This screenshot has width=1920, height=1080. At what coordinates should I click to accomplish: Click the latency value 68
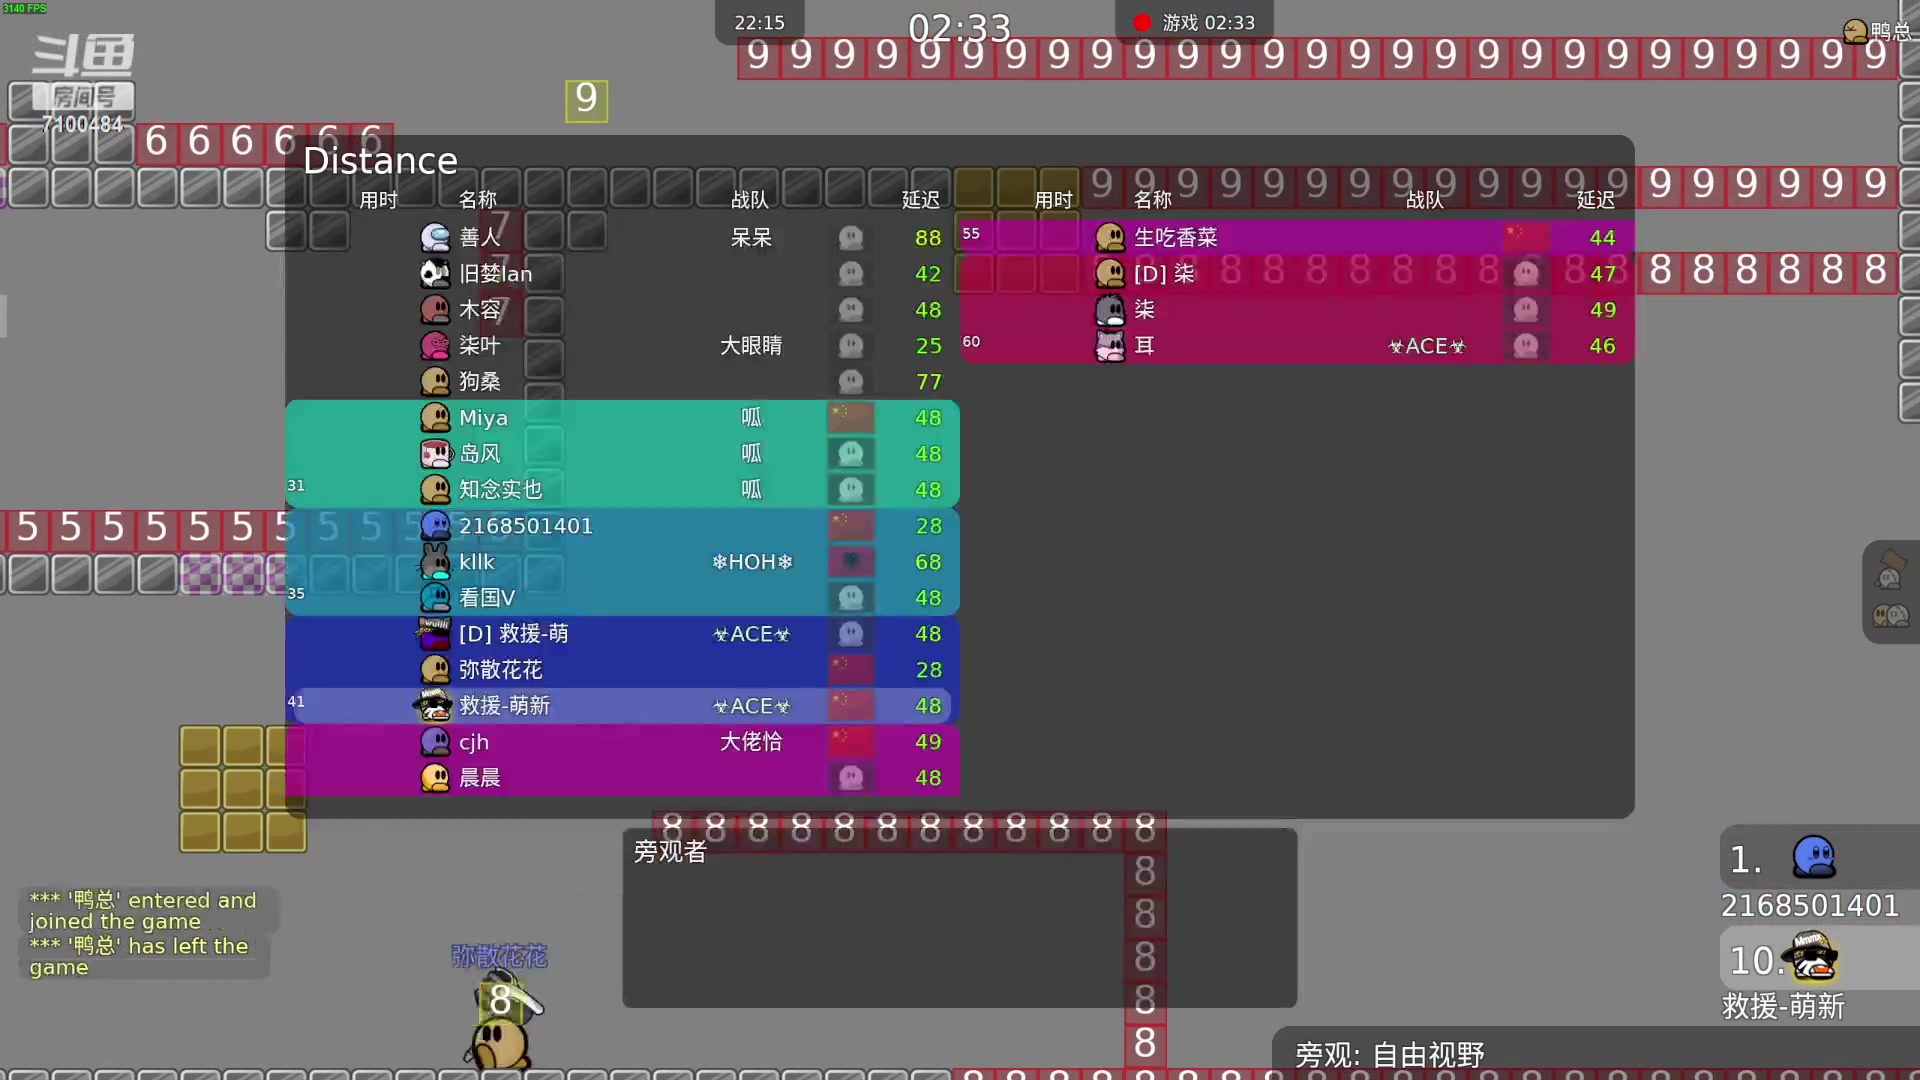click(928, 561)
